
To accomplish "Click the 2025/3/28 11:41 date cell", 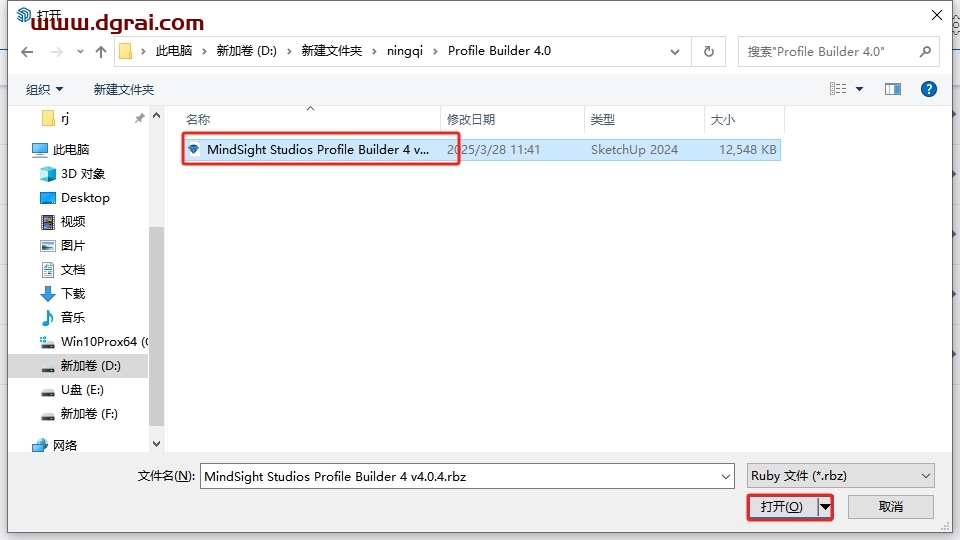I will [493, 149].
